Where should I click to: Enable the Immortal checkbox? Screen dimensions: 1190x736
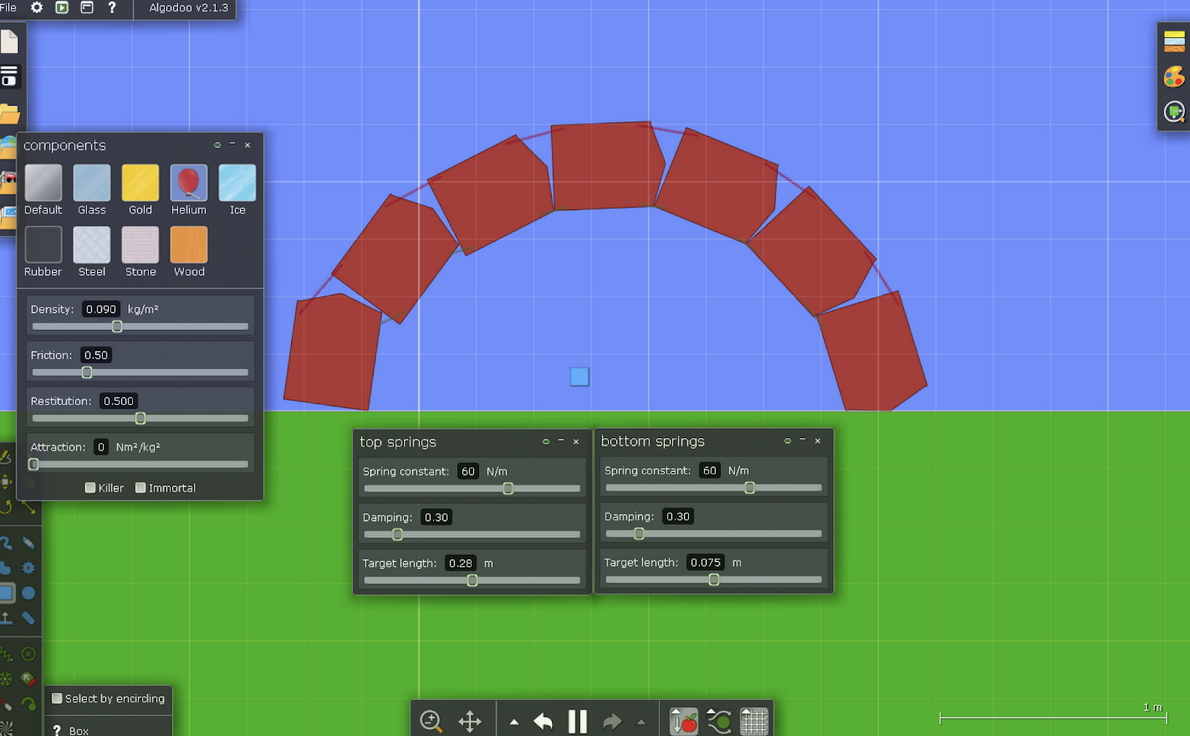click(x=141, y=488)
